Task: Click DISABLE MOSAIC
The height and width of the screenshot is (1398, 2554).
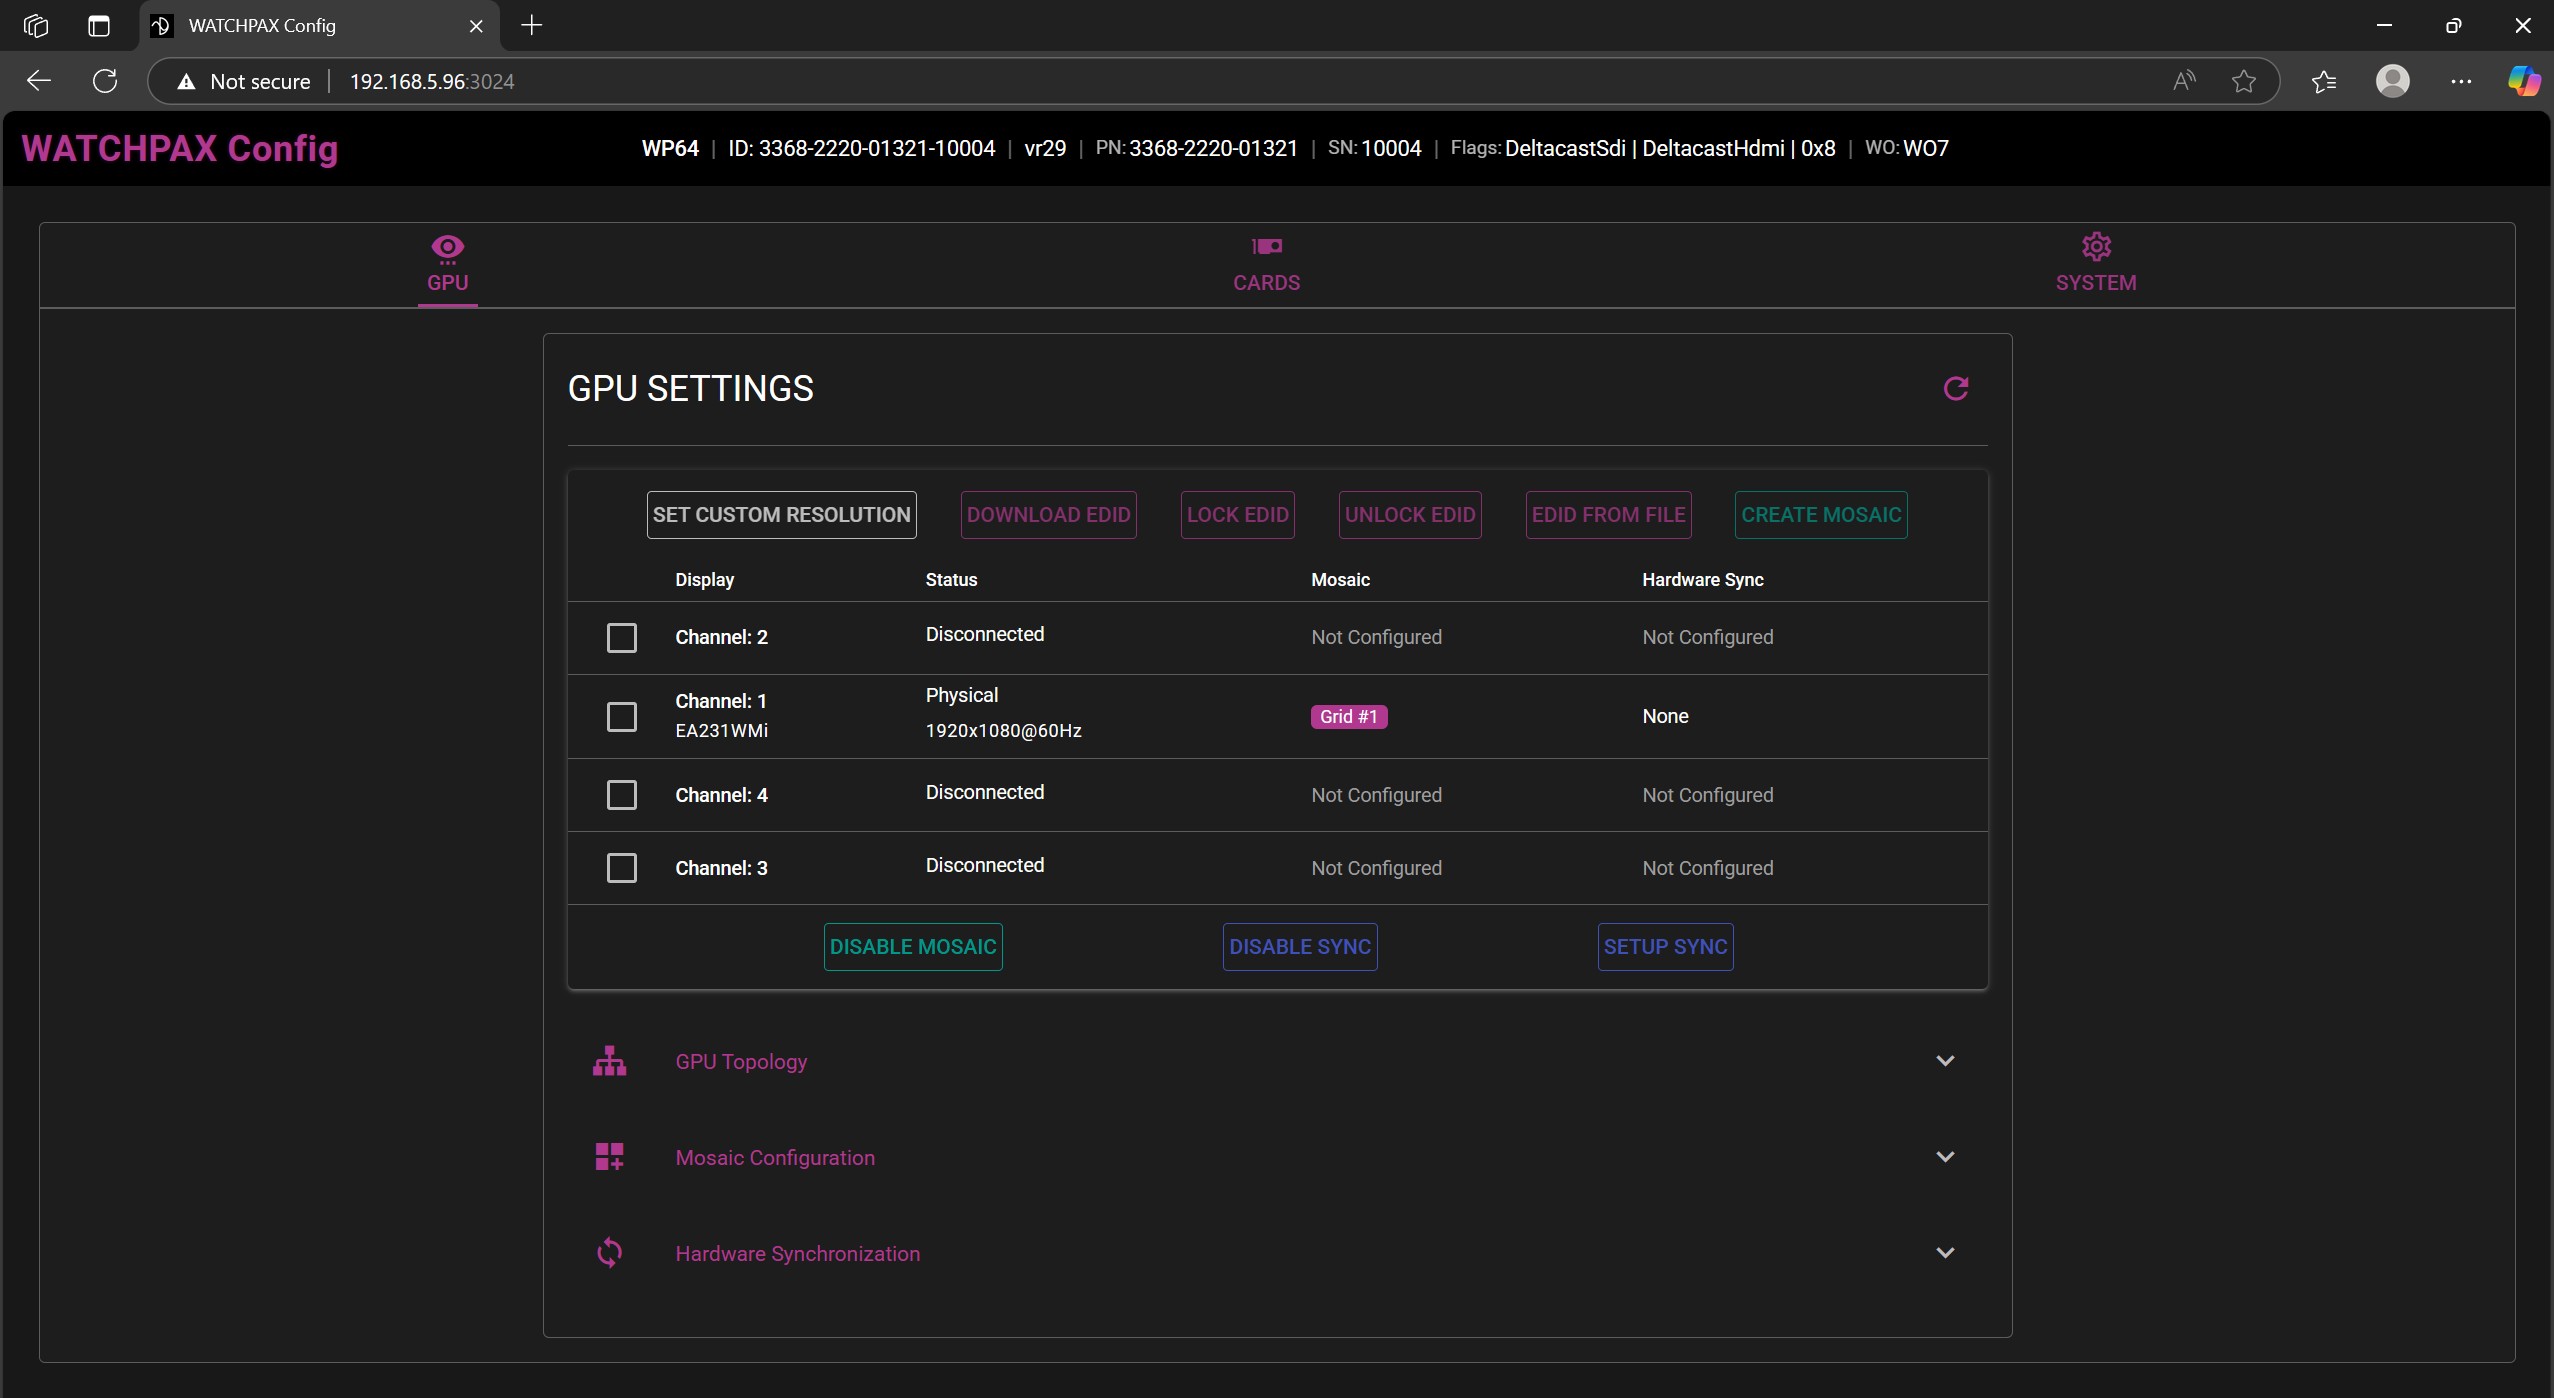Action: coord(912,945)
